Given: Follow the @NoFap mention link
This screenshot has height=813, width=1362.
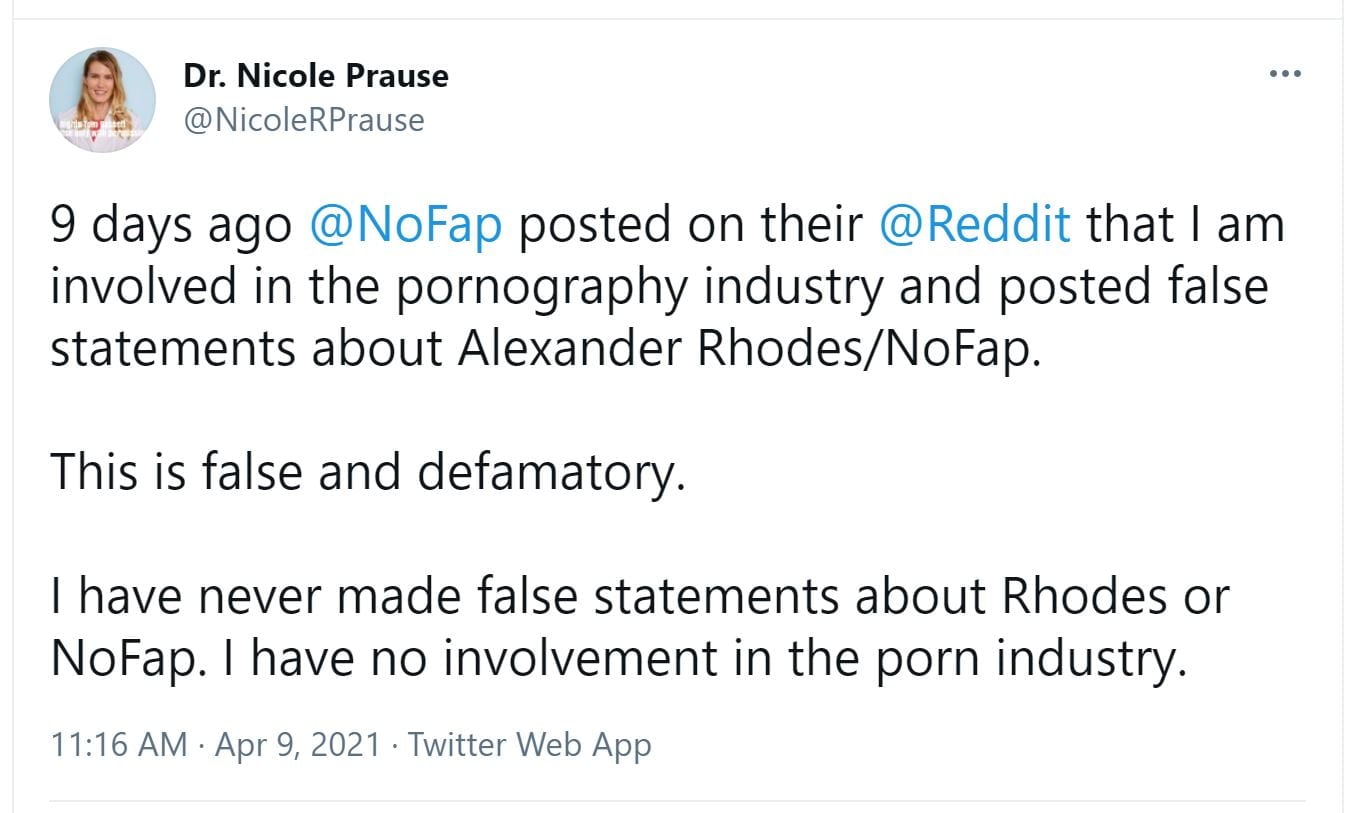Looking at the screenshot, I should tap(405, 225).
